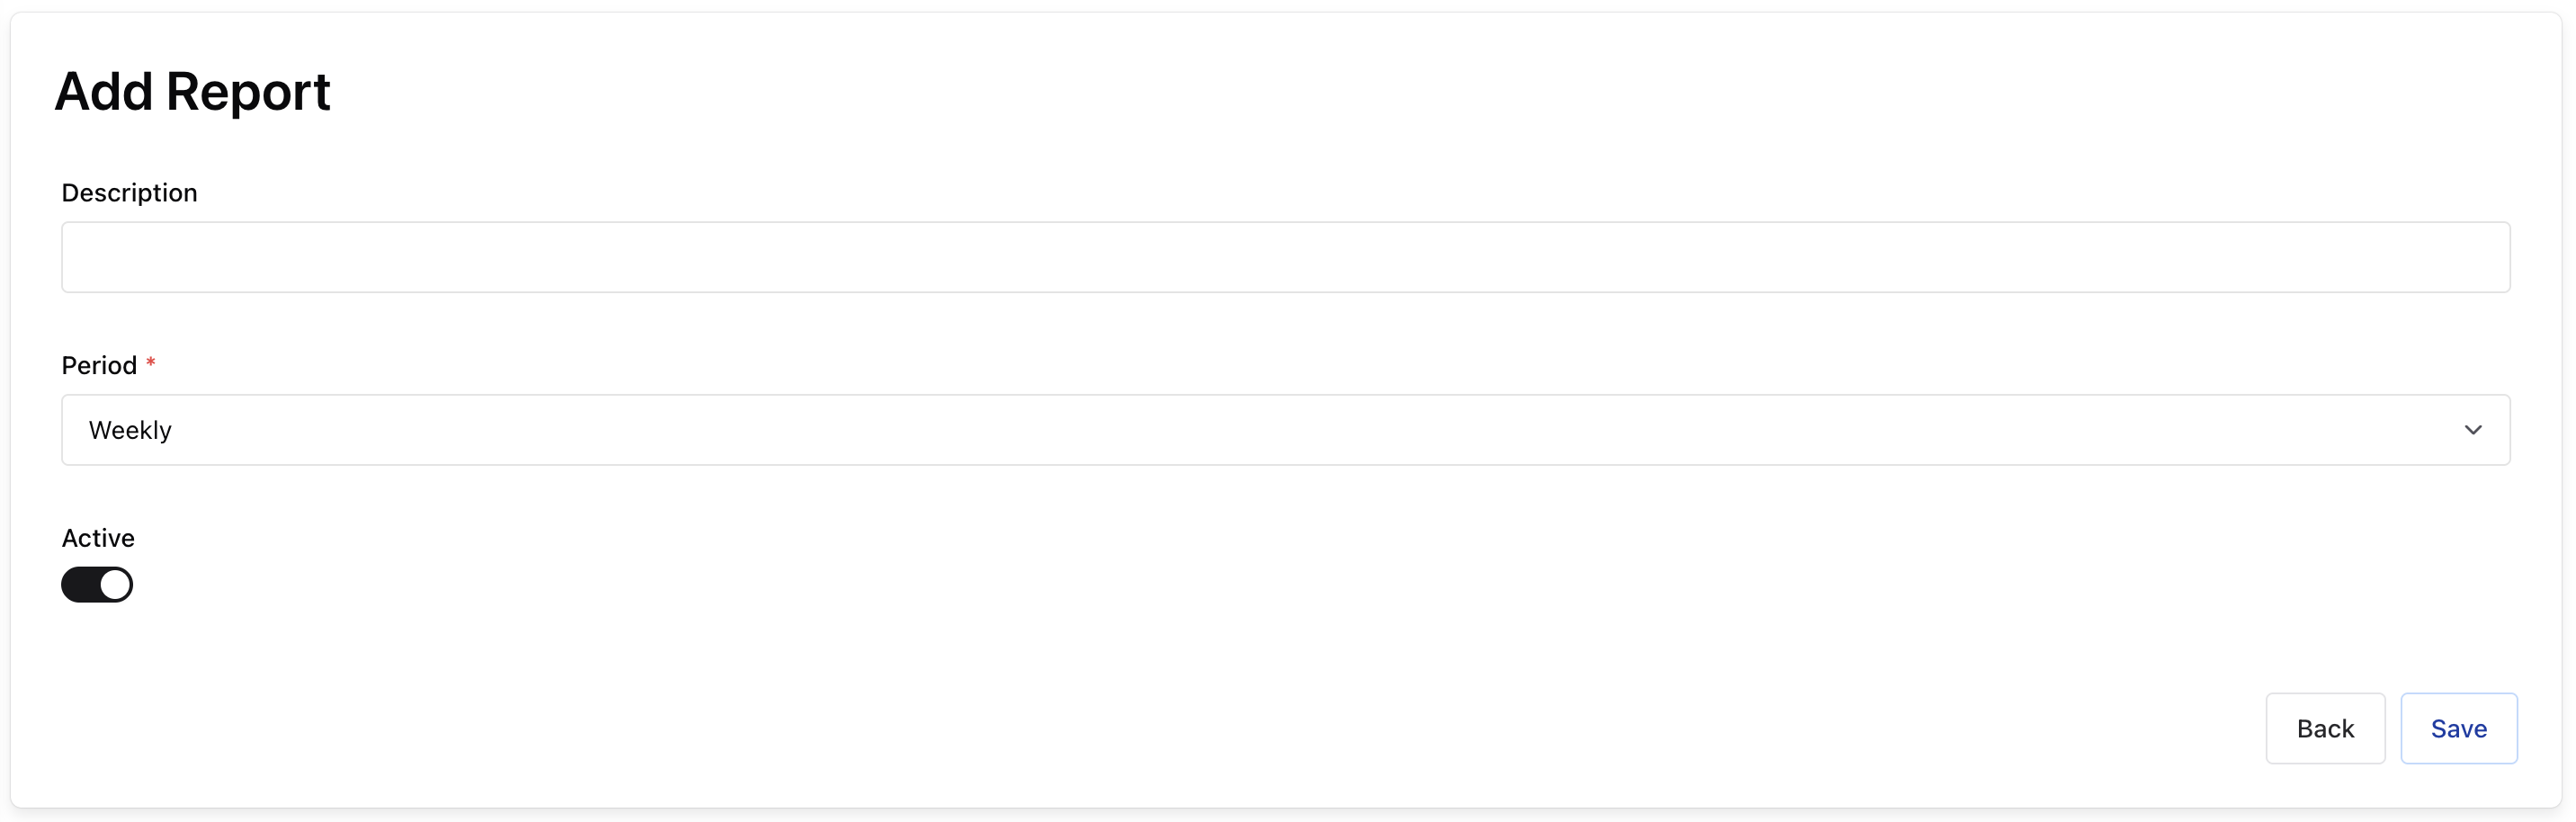Click the red required asterisk next to Period
The image size is (2576, 822).
(151, 363)
